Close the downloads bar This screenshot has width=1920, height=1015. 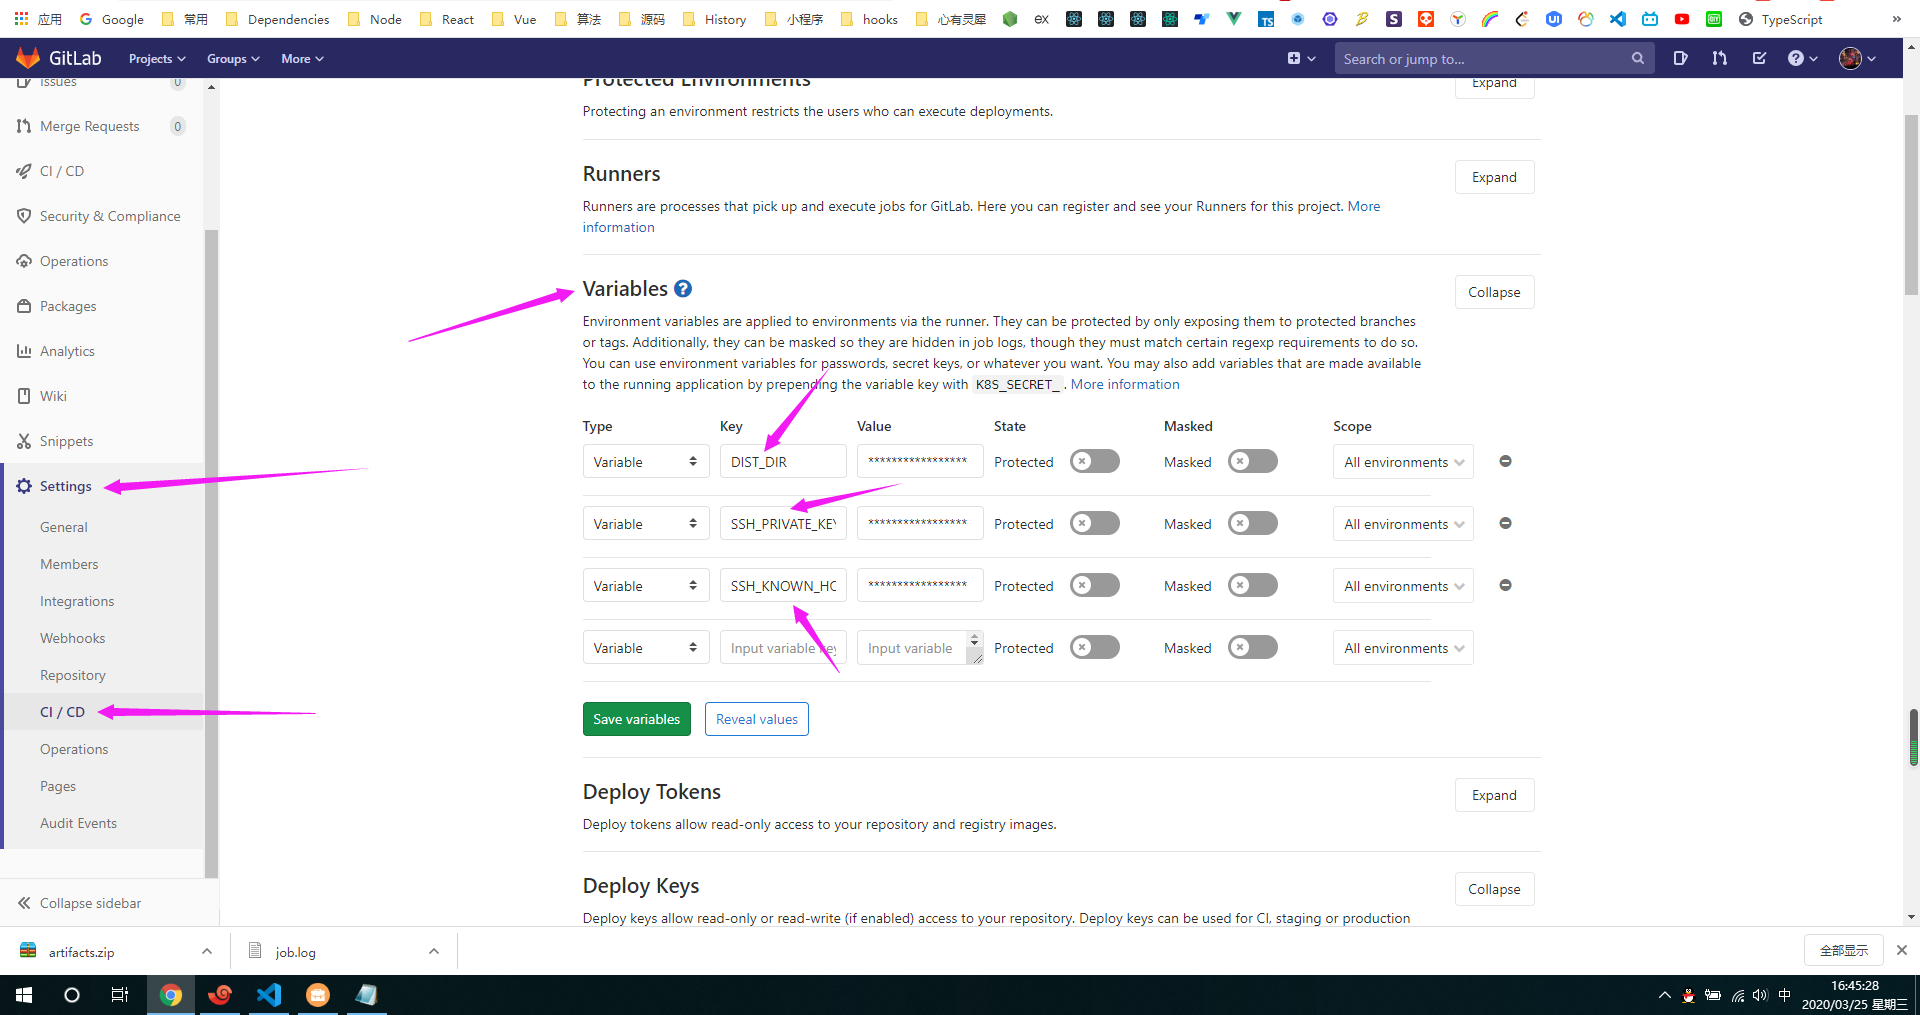(1902, 950)
